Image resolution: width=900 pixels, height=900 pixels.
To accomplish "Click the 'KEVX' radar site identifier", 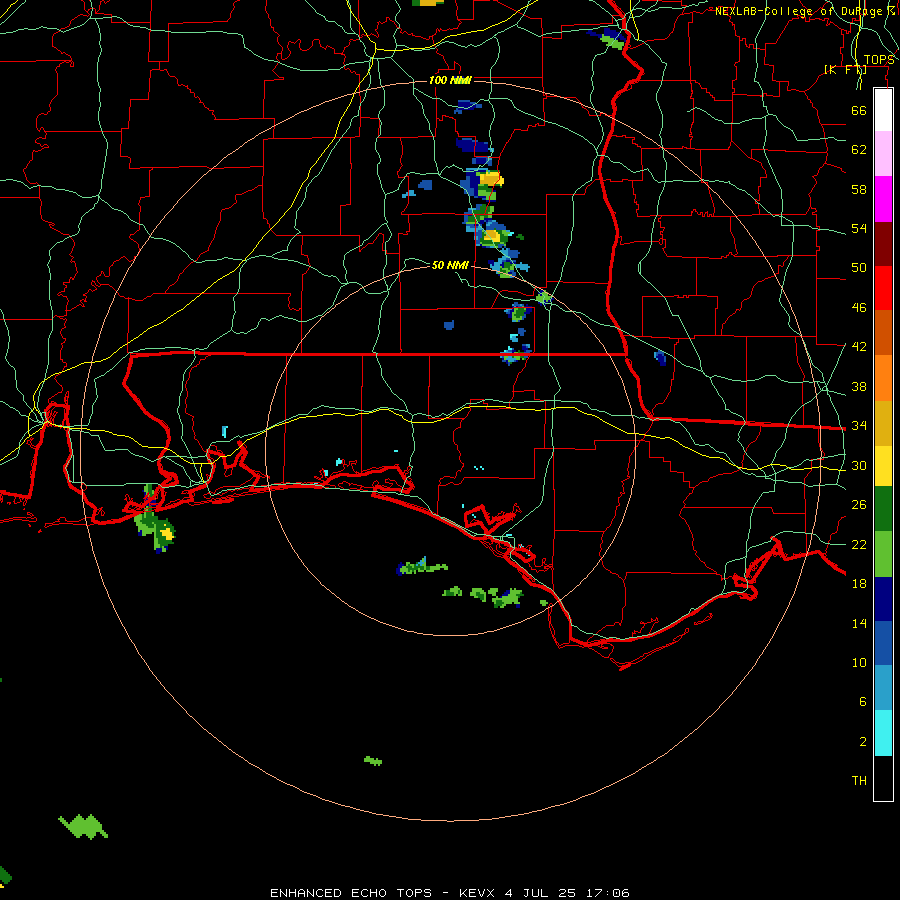I will [478, 893].
